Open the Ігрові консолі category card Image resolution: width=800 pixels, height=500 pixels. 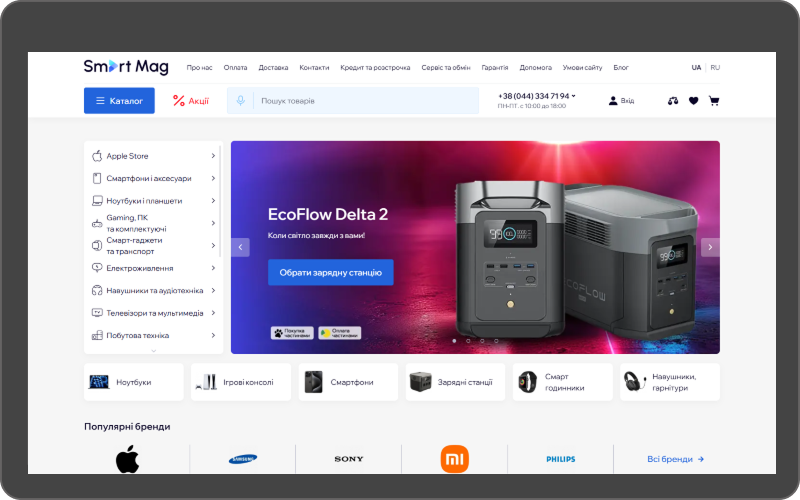coord(241,382)
